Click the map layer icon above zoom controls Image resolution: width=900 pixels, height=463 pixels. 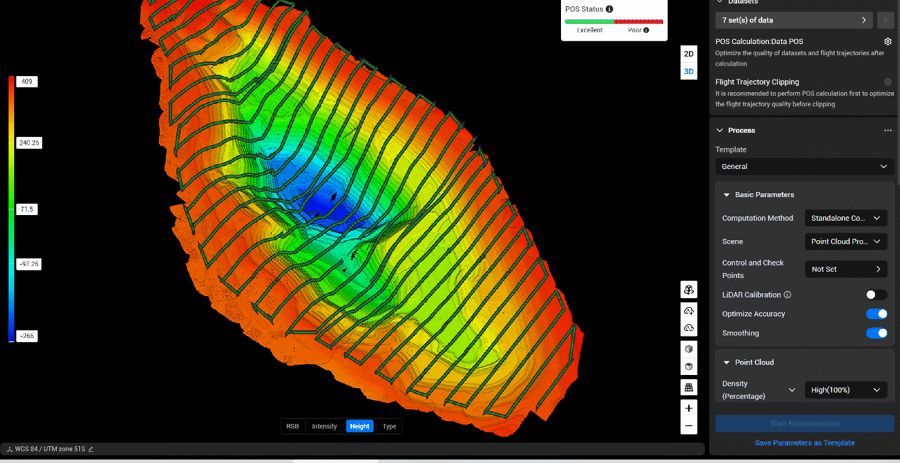click(x=689, y=387)
